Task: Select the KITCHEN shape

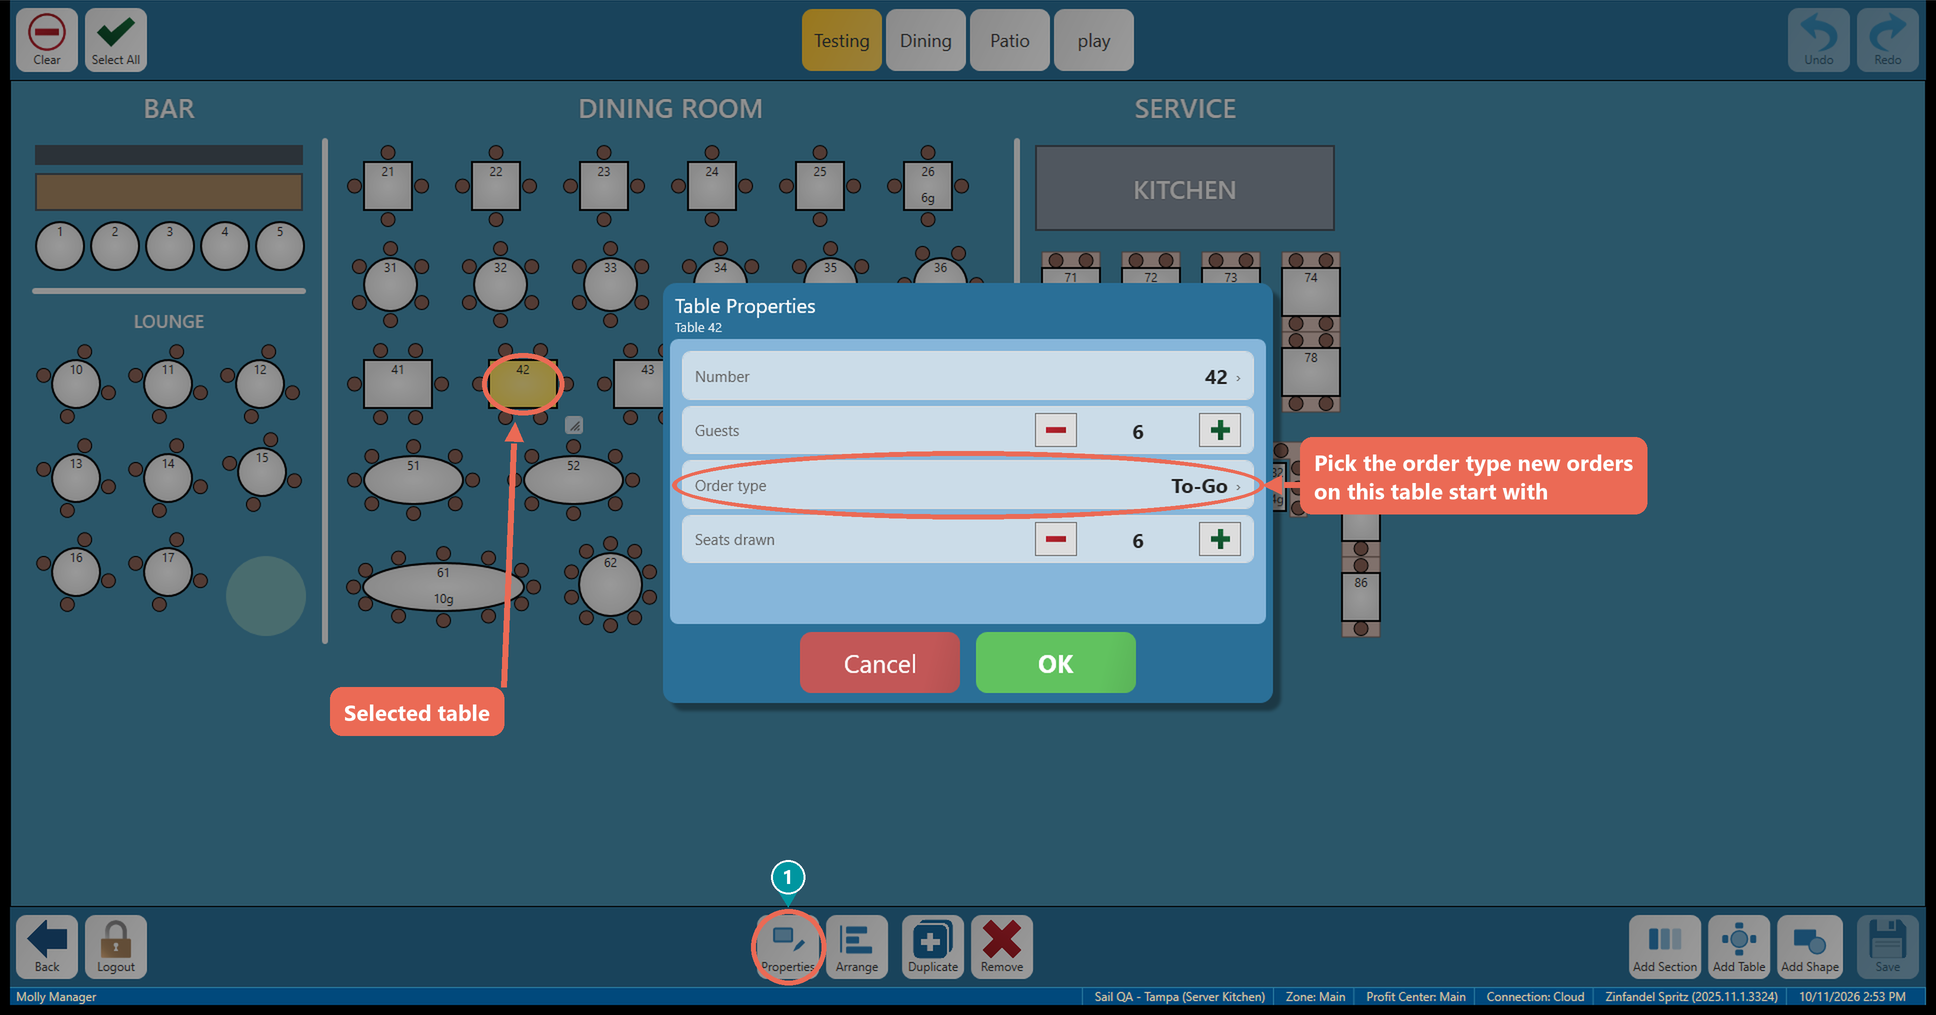Action: [x=1185, y=189]
